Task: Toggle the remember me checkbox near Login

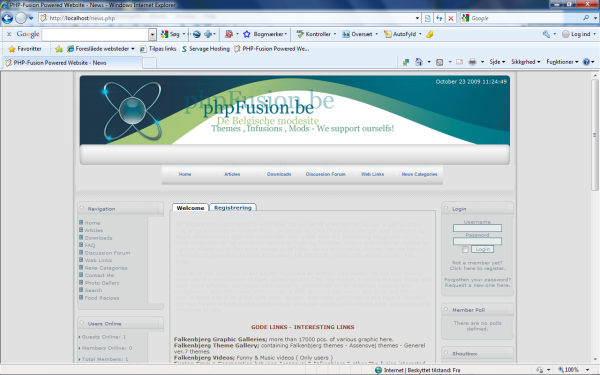Action: click(x=465, y=249)
